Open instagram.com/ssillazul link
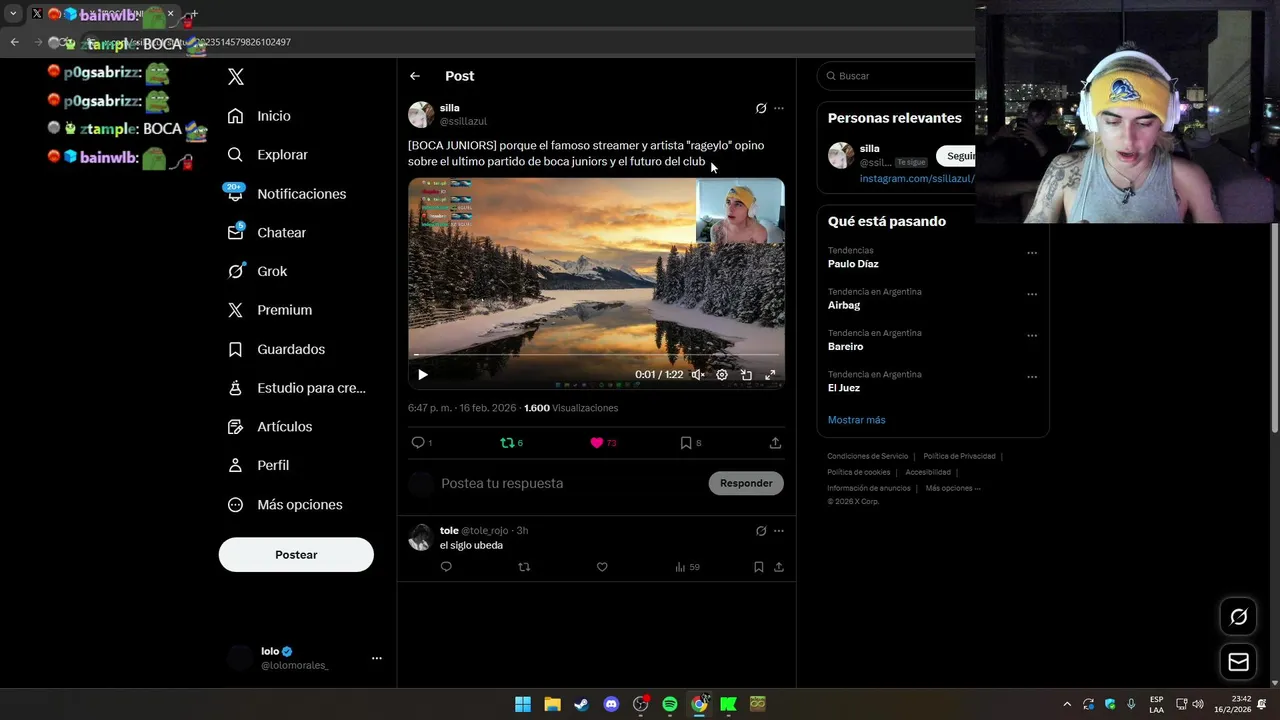 [x=916, y=179]
